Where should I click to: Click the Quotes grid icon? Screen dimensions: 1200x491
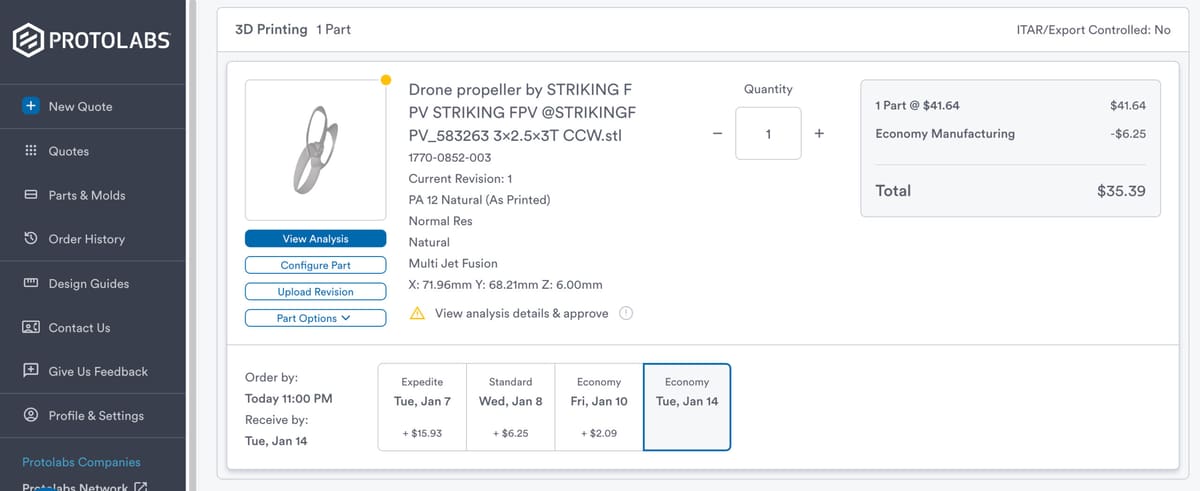tap(30, 151)
